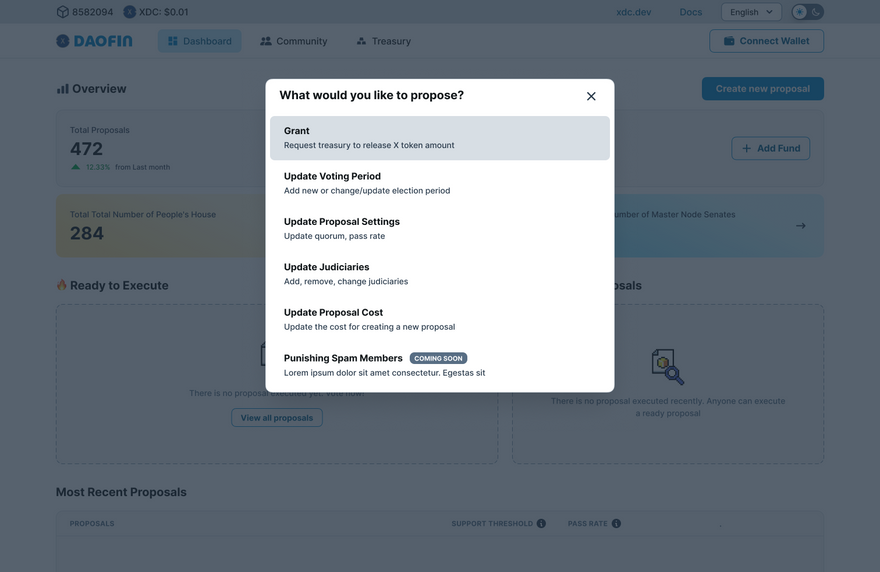The image size is (880, 572).
Task: Open the Community tab
Action: coord(293,41)
